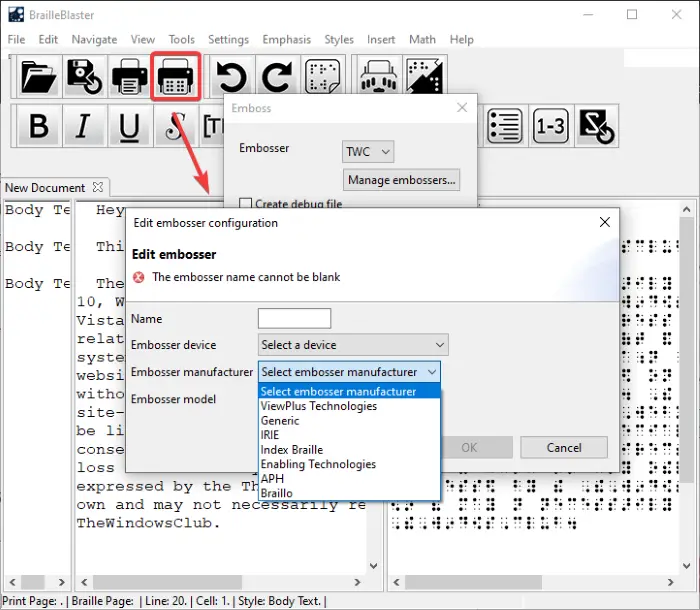Undo the last action with arrow icon
The width and height of the screenshot is (700, 610).
(x=231, y=76)
